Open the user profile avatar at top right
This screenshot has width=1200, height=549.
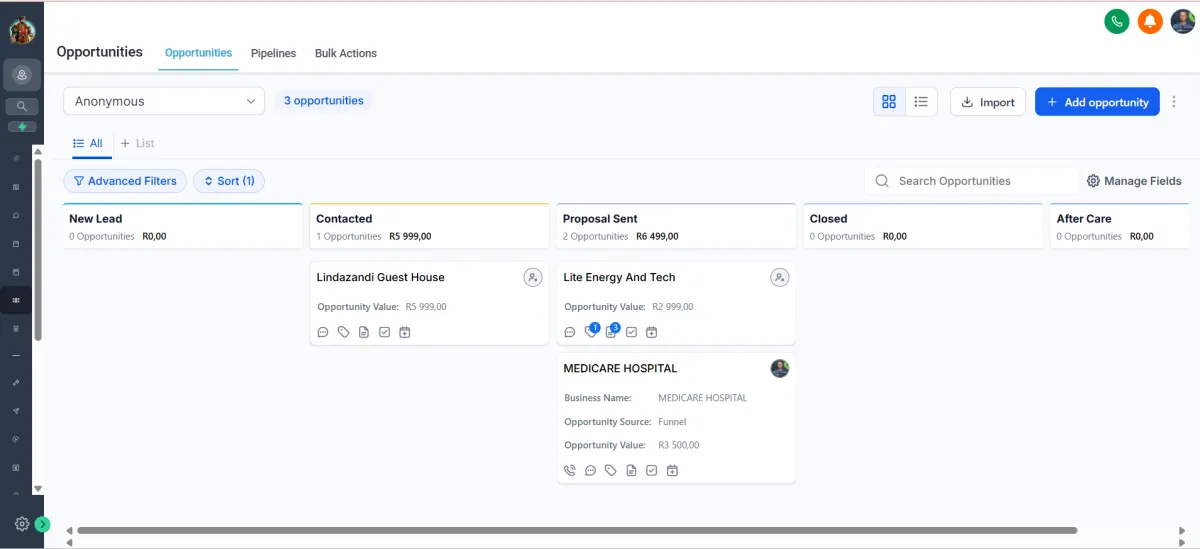[1183, 20]
